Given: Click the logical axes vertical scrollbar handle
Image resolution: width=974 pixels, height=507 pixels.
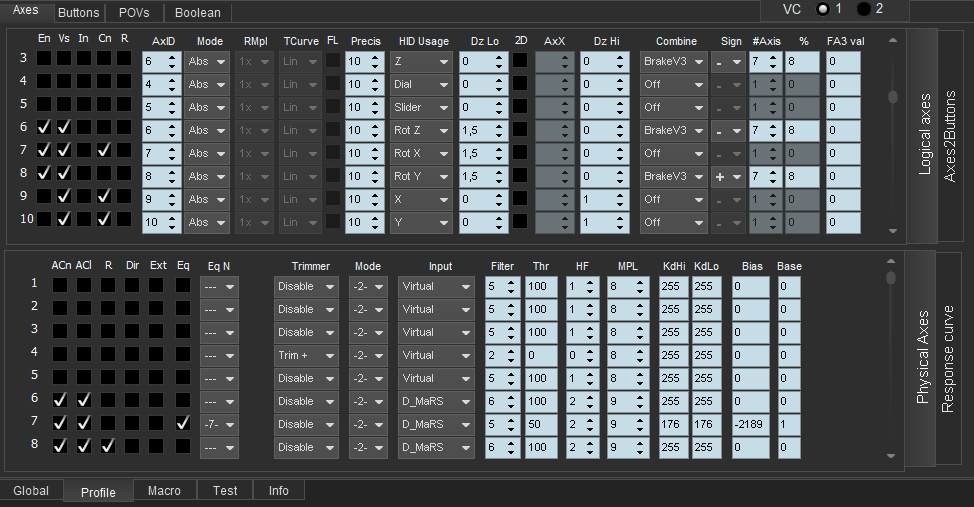Looking at the screenshot, I should [x=893, y=97].
